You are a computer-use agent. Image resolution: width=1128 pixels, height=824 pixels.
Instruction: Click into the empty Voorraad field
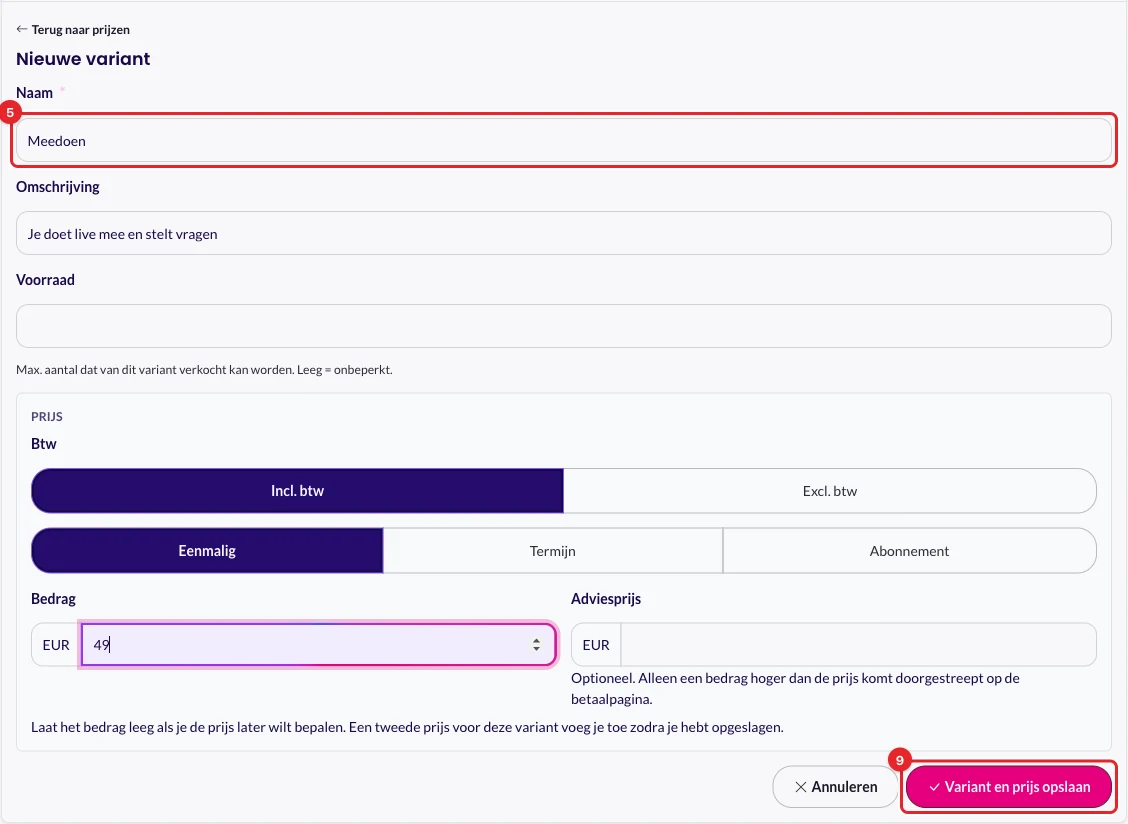pyautogui.click(x=563, y=326)
